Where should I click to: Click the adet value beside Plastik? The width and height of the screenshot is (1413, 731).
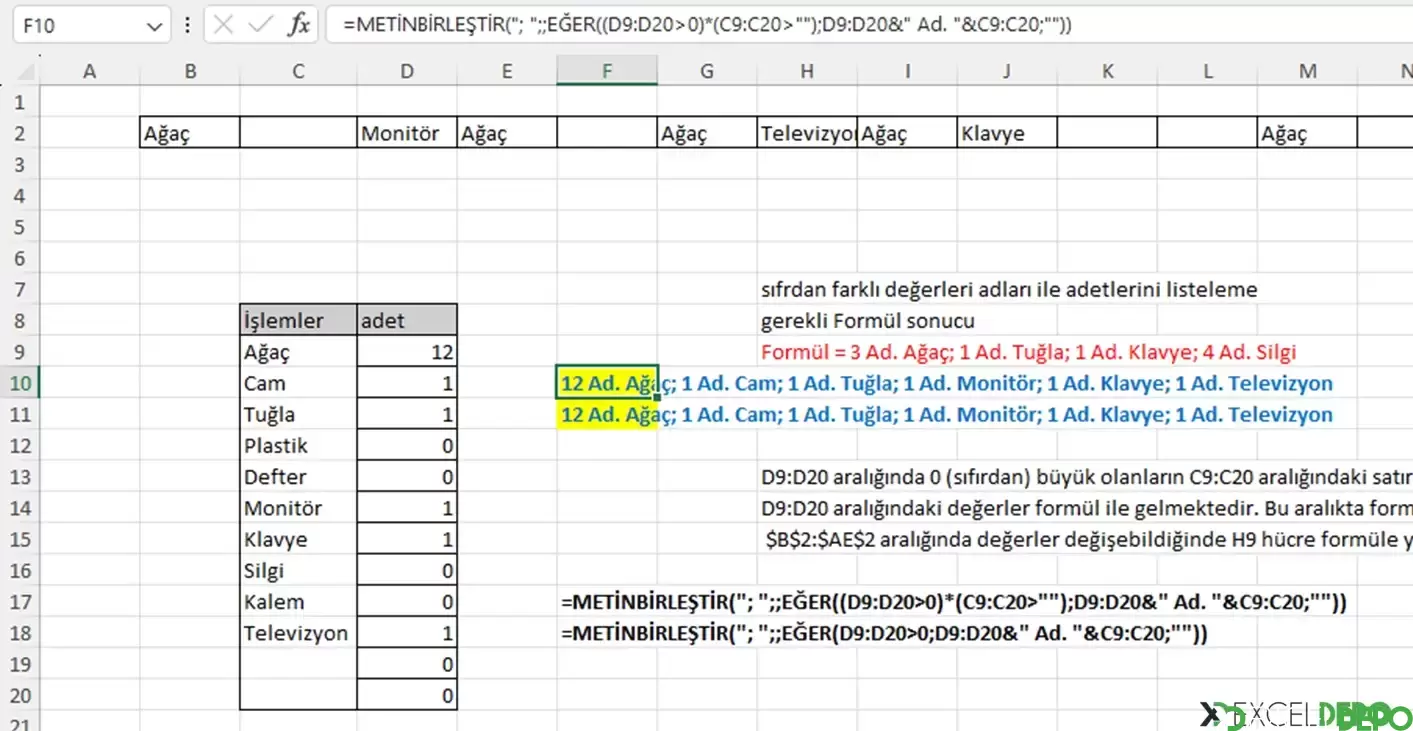coord(407,445)
